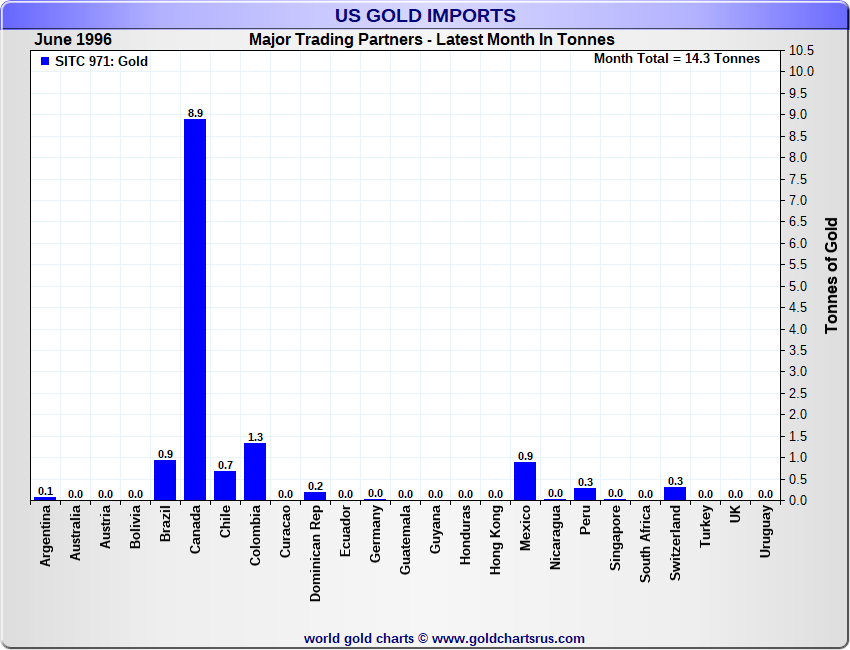Click the Hong Kong axis label
Viewport: 850px width, 650px height.
pos(495,538)
